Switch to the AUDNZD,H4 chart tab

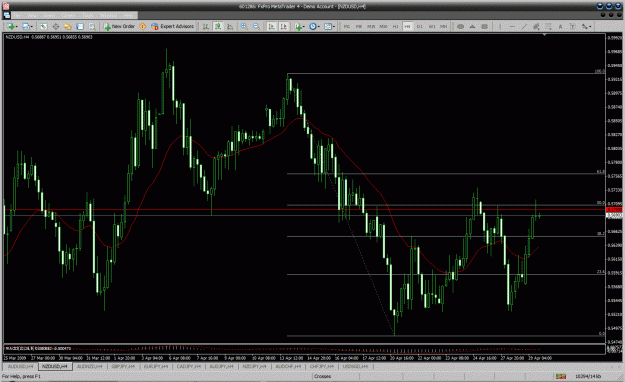(x=89, y=366)
